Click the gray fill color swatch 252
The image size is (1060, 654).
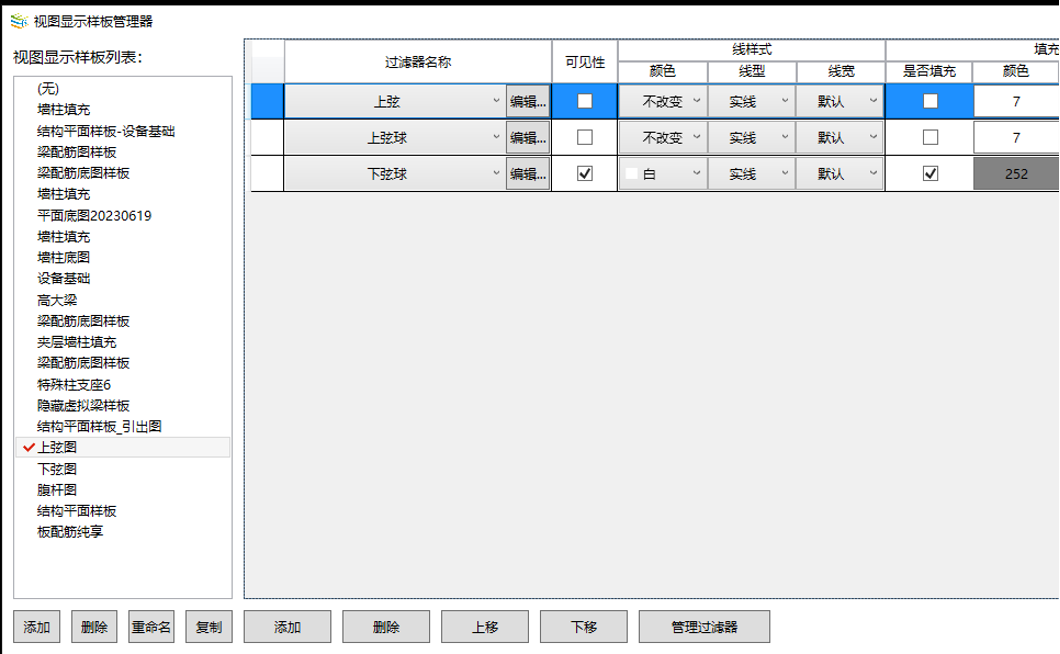1016,173
